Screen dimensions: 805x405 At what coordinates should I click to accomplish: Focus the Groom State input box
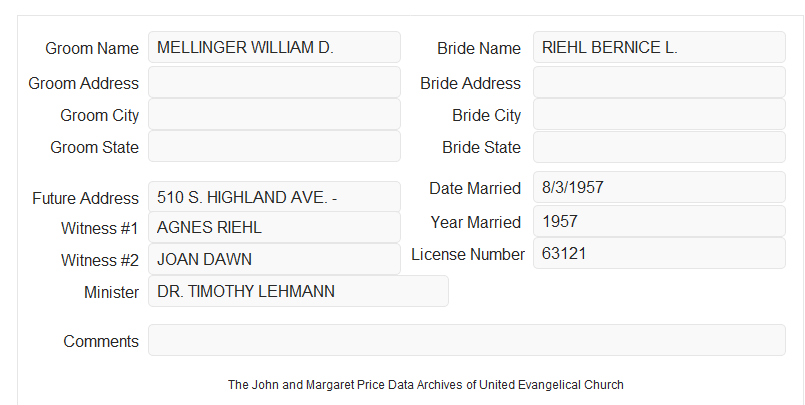(x=274, y=146)
